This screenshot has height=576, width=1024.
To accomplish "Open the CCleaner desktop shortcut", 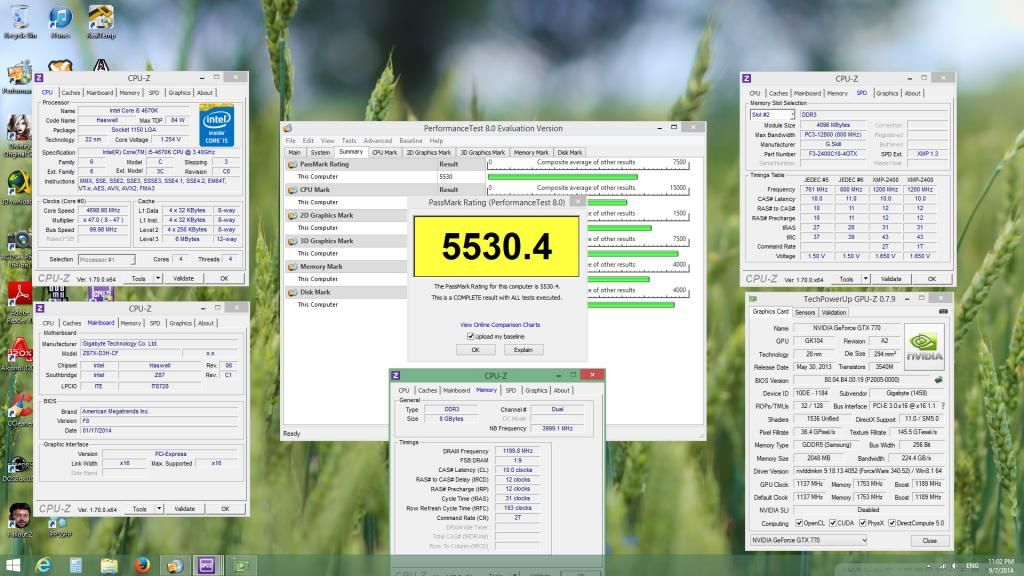I will [19, 409].
